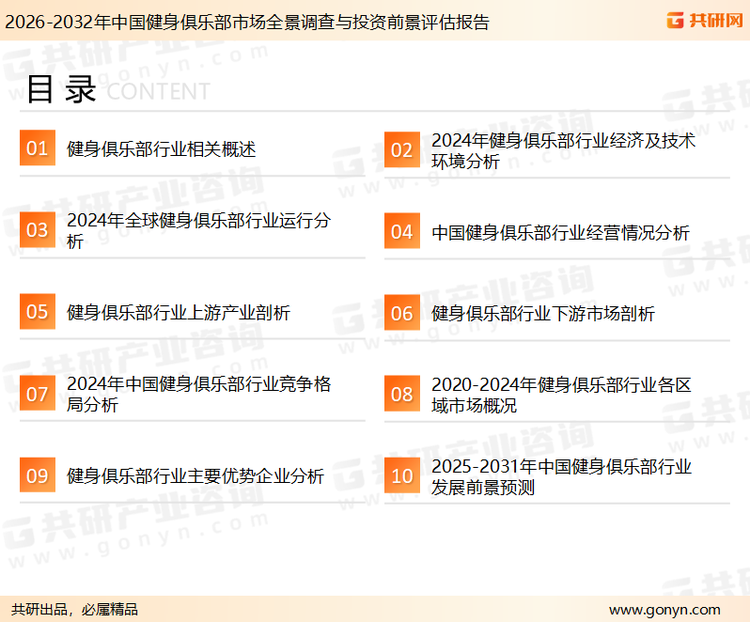The image size is (750, 622).
Task: Open chapter via the orange 04 badge
Action: tap(401, 231)
